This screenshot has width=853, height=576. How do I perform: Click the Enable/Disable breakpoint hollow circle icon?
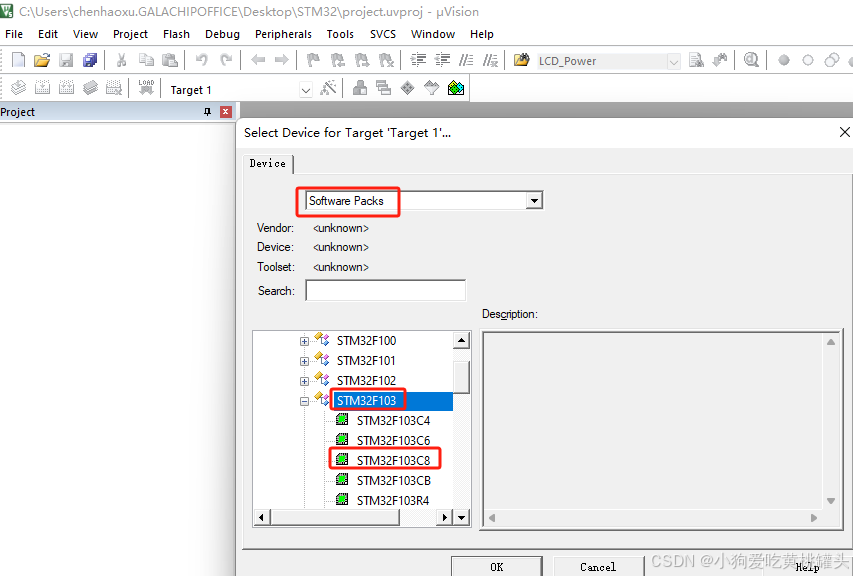pos(808,60)
